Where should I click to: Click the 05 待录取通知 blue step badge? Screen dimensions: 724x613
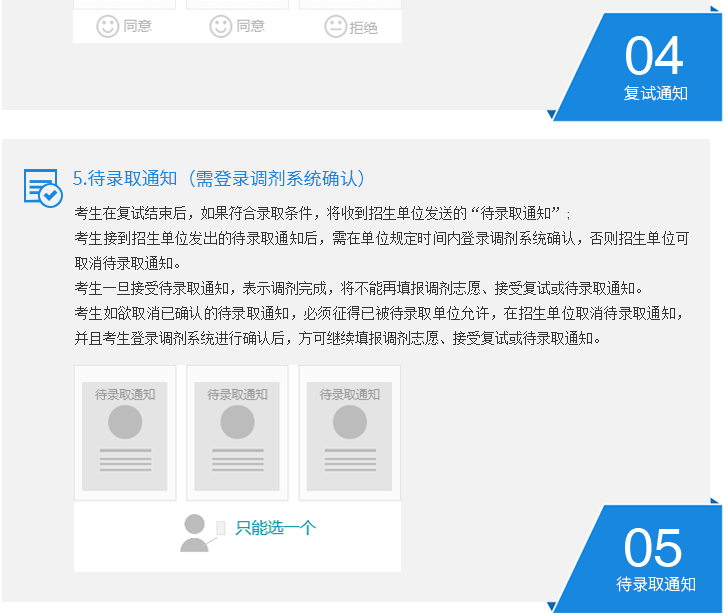639,559
